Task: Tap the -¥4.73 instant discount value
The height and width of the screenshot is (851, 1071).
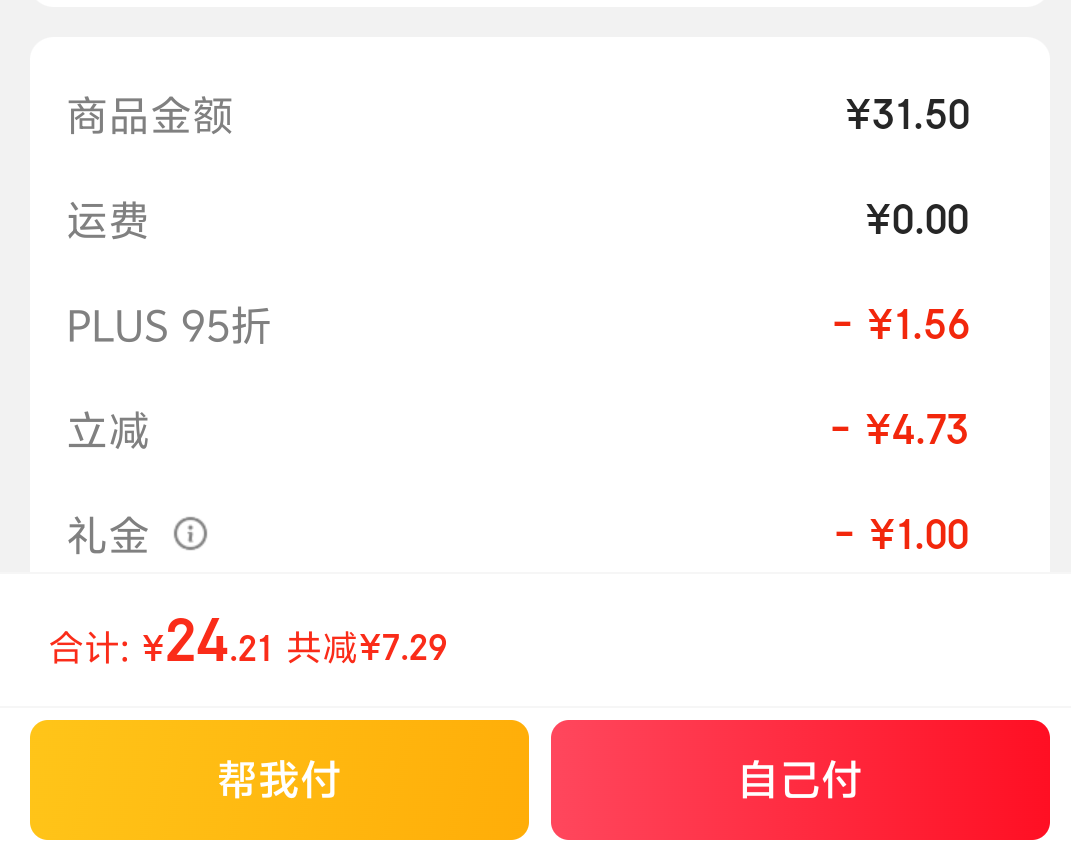Action: 900,429
